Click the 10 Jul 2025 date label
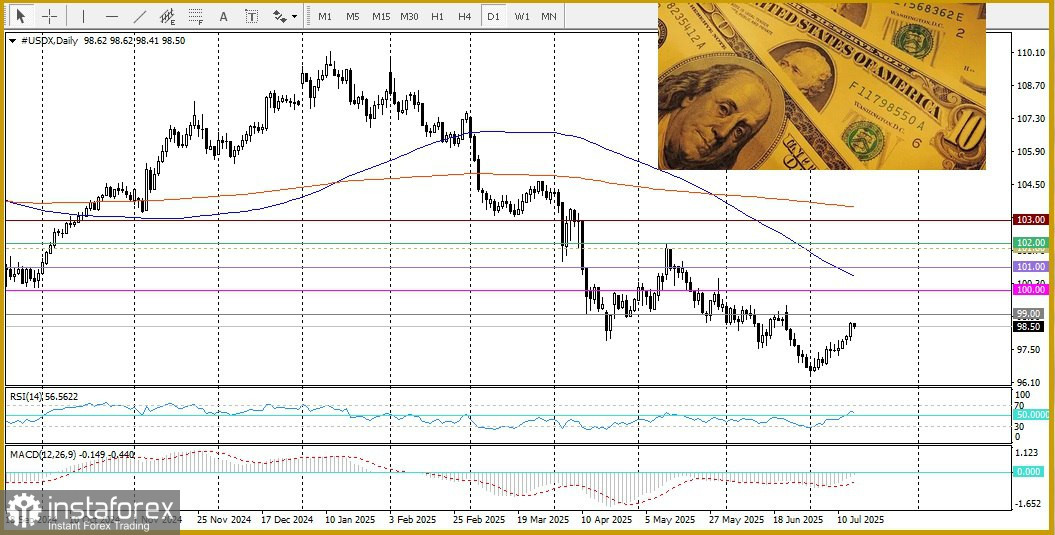The image size is (1055, 535). 859,520
